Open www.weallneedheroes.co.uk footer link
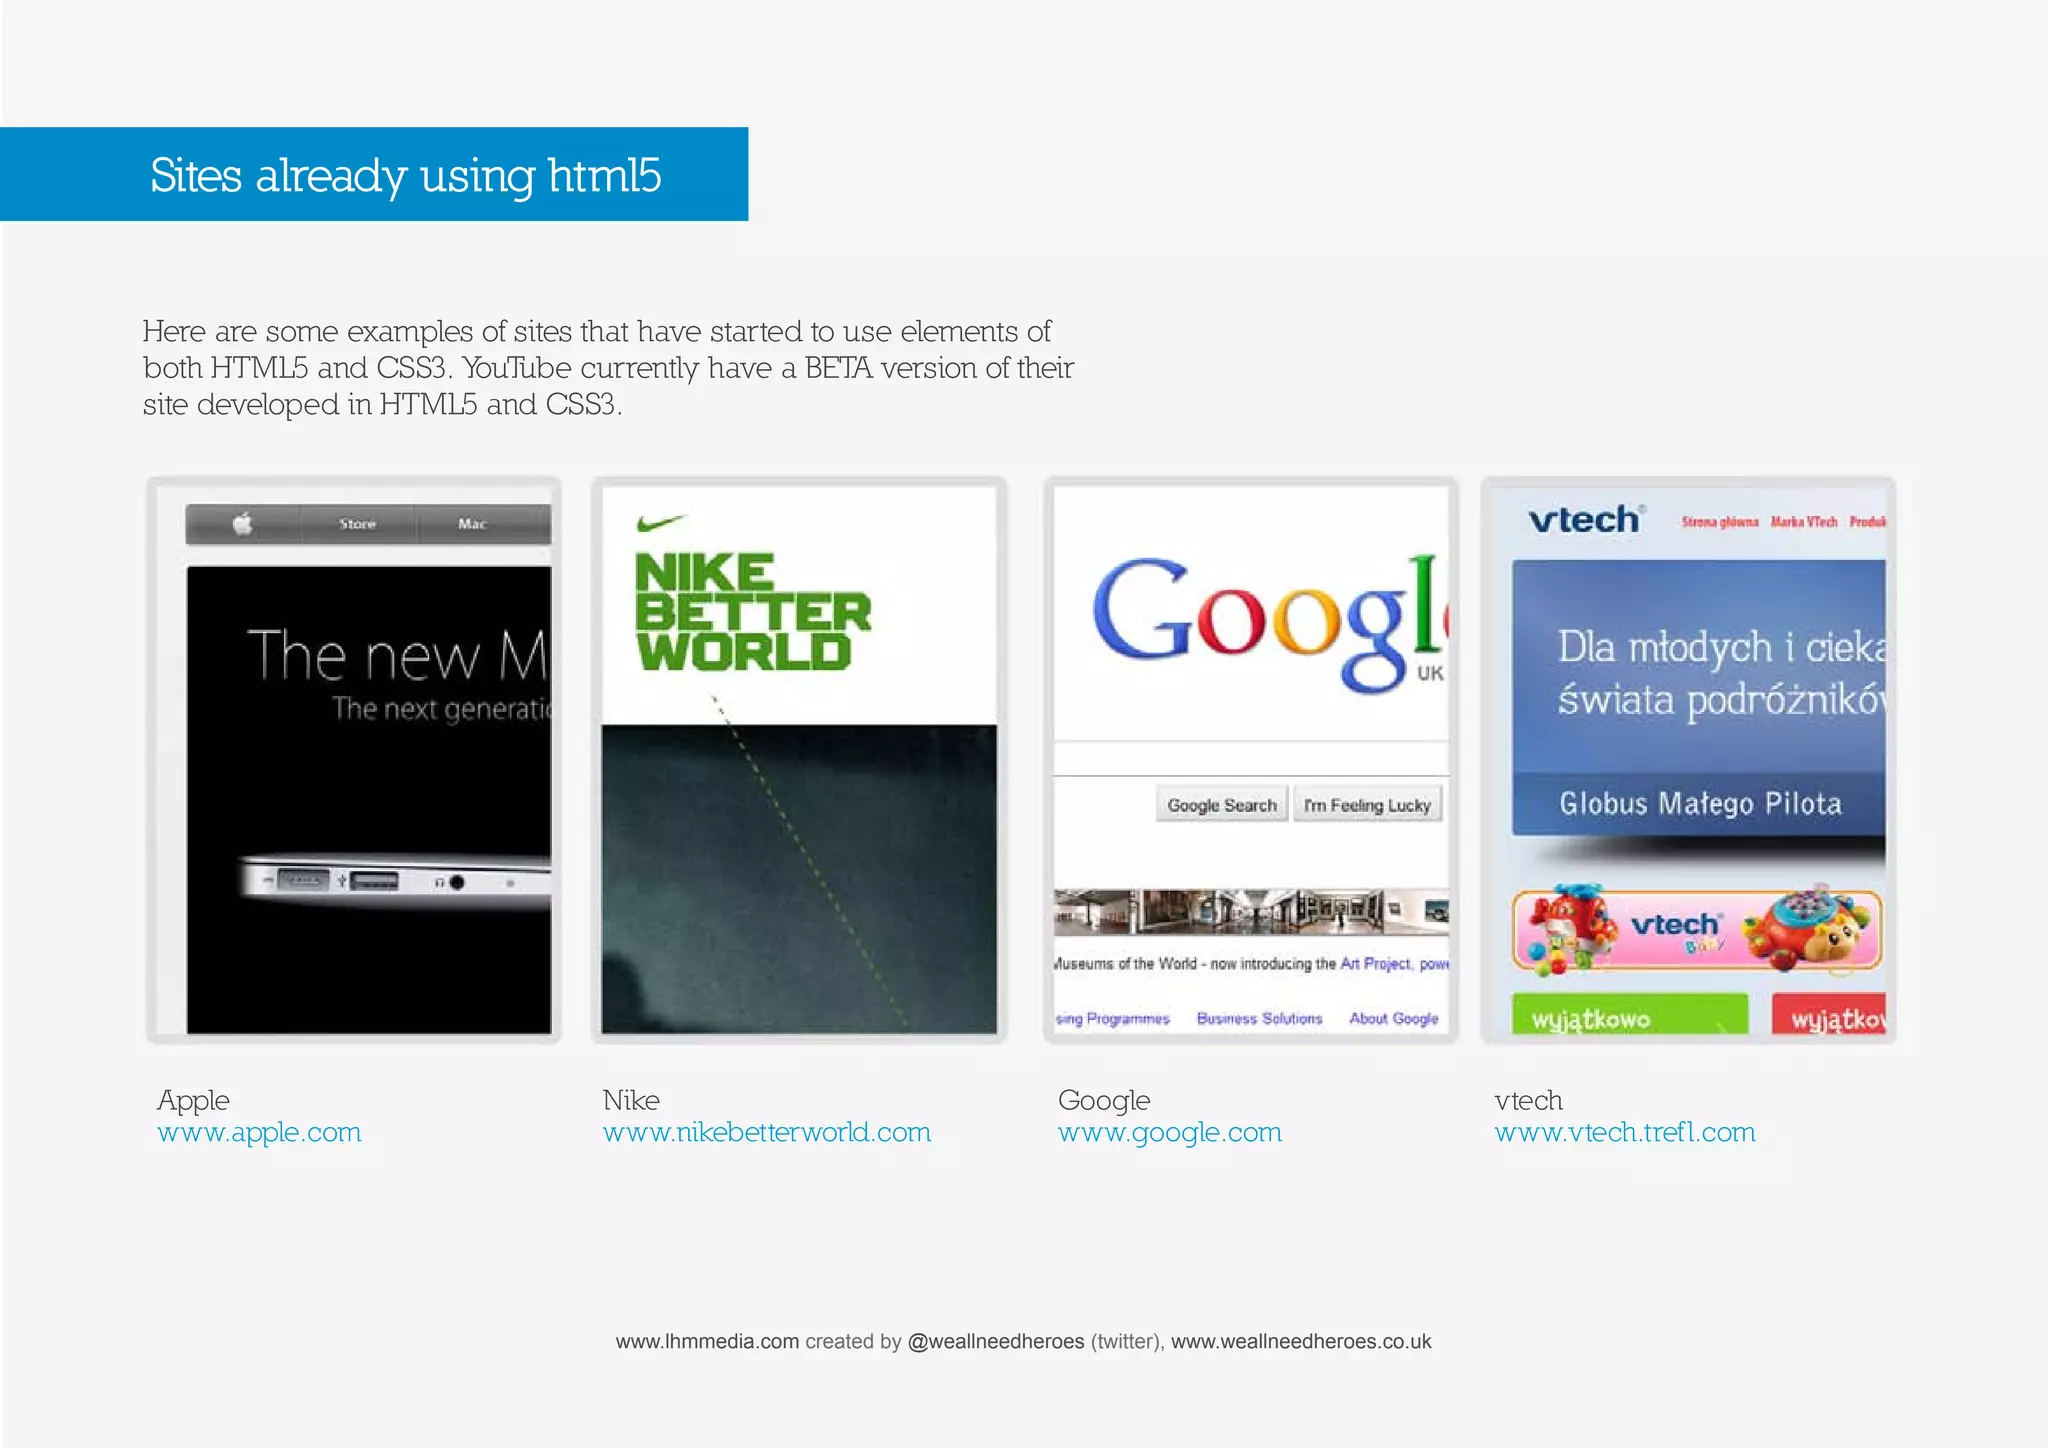Image resolution: width=2048 pixels, height=1448 pixels. pyautogui.click(x=1301, y=1341)
